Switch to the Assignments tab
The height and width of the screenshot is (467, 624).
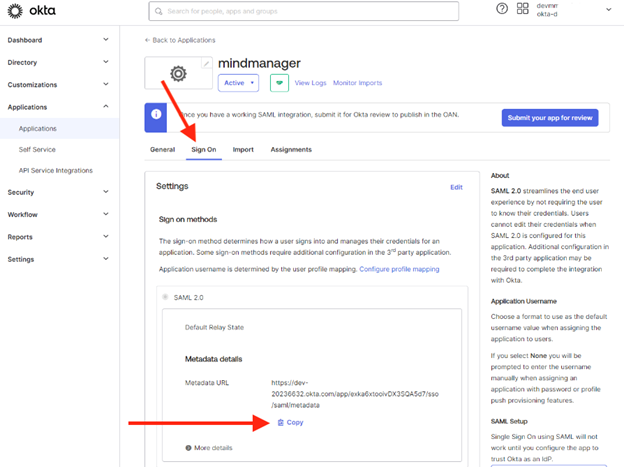(x=291, y=150)
